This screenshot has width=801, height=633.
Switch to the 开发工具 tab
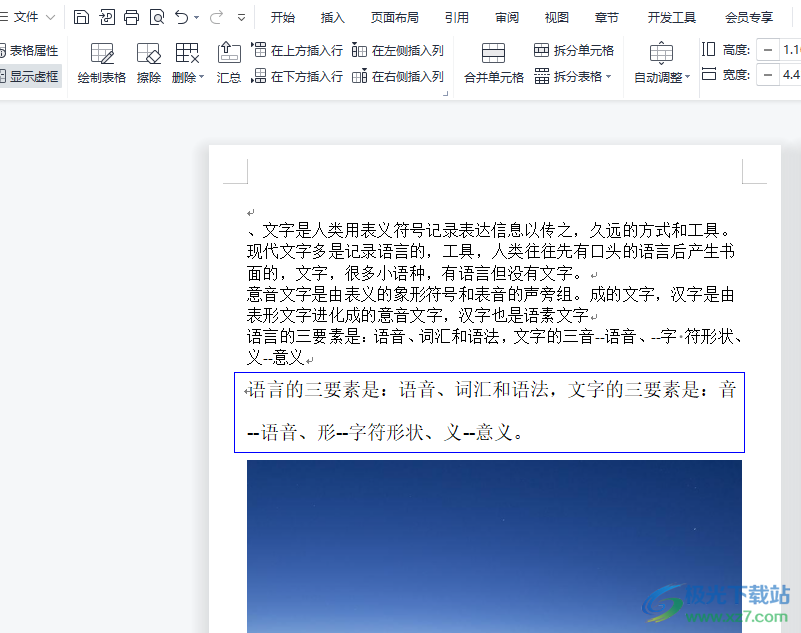coord(672,18)
